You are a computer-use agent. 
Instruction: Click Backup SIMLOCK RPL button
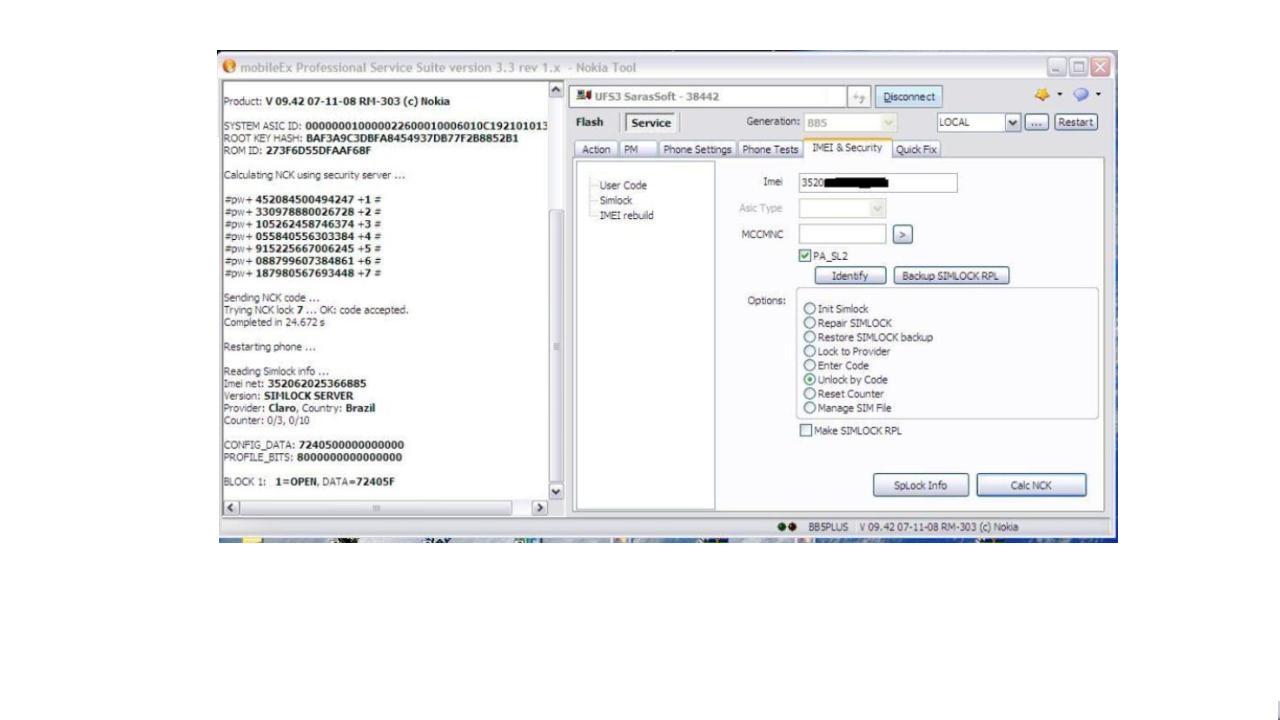pyautogui.click(x=951, y=276)
